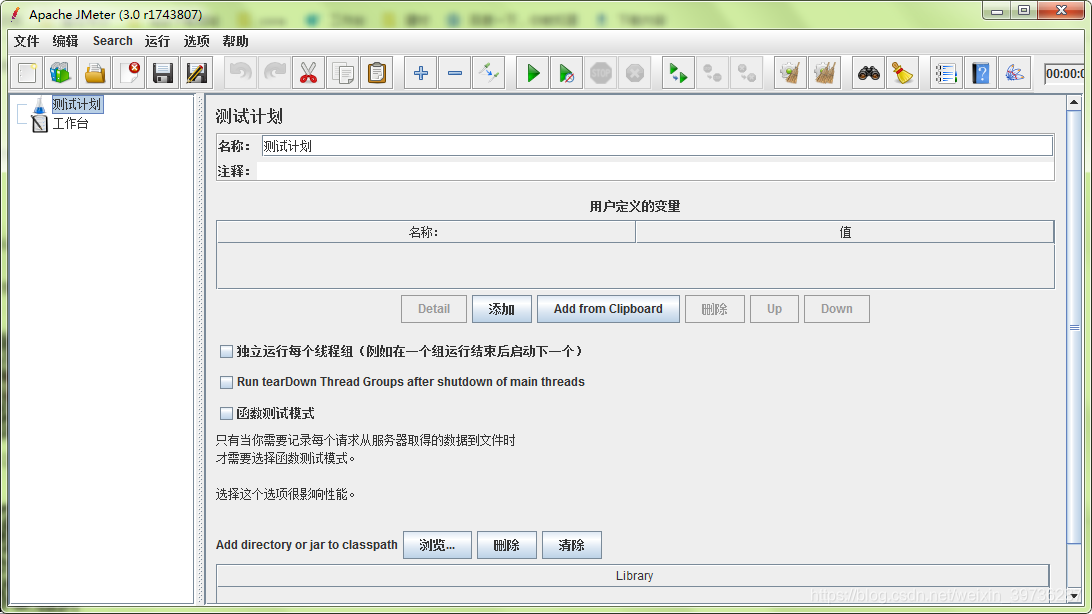Click the Undo arrow icon
Screen dimensions: 1092x614
[240, 73]
